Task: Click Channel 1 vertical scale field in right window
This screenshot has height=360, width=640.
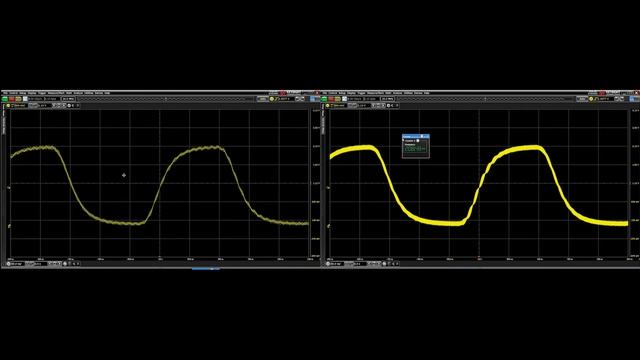Action: tap(340, 105)
